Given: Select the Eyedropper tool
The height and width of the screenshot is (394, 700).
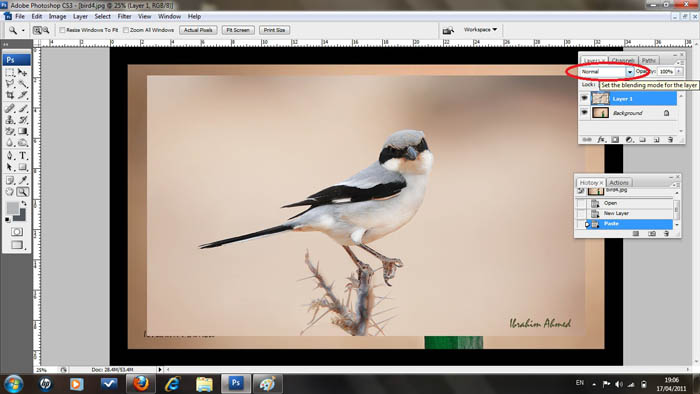Looking at the screenshot, I should click(x=23, y=180).
